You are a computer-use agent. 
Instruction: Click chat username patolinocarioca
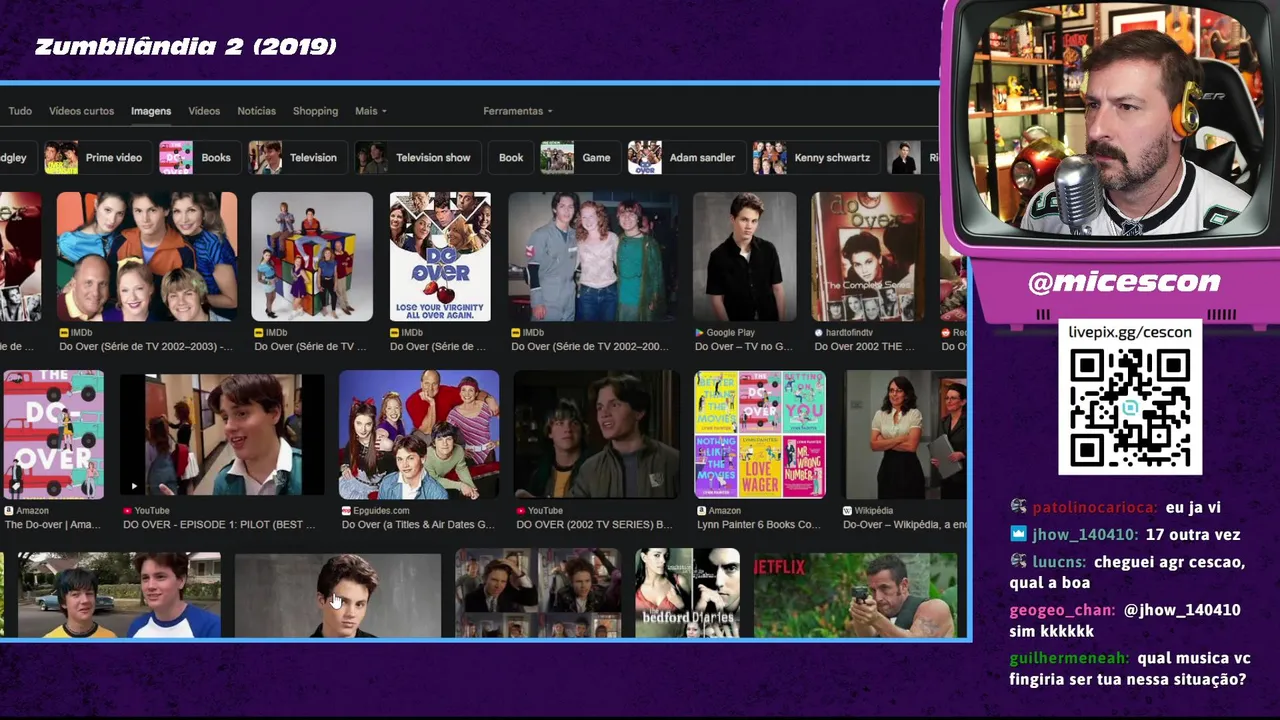coord(1095,508)
